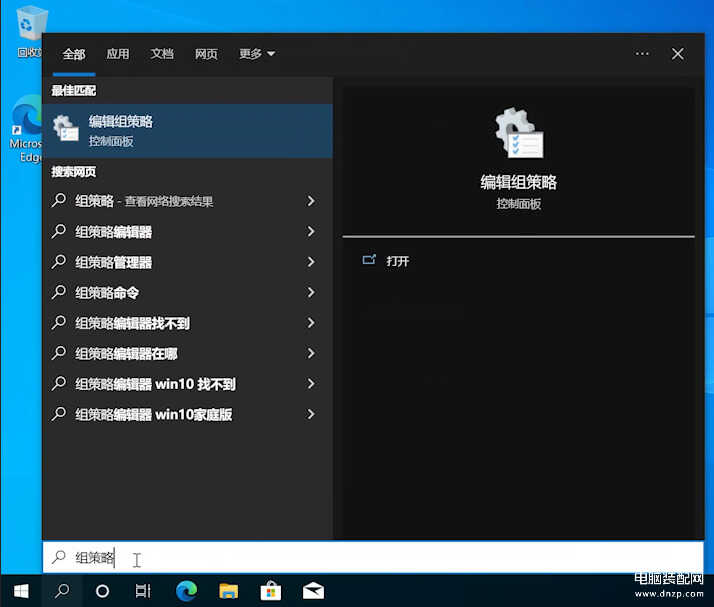Launch Microsoft Edge from the taskbar

186,591
